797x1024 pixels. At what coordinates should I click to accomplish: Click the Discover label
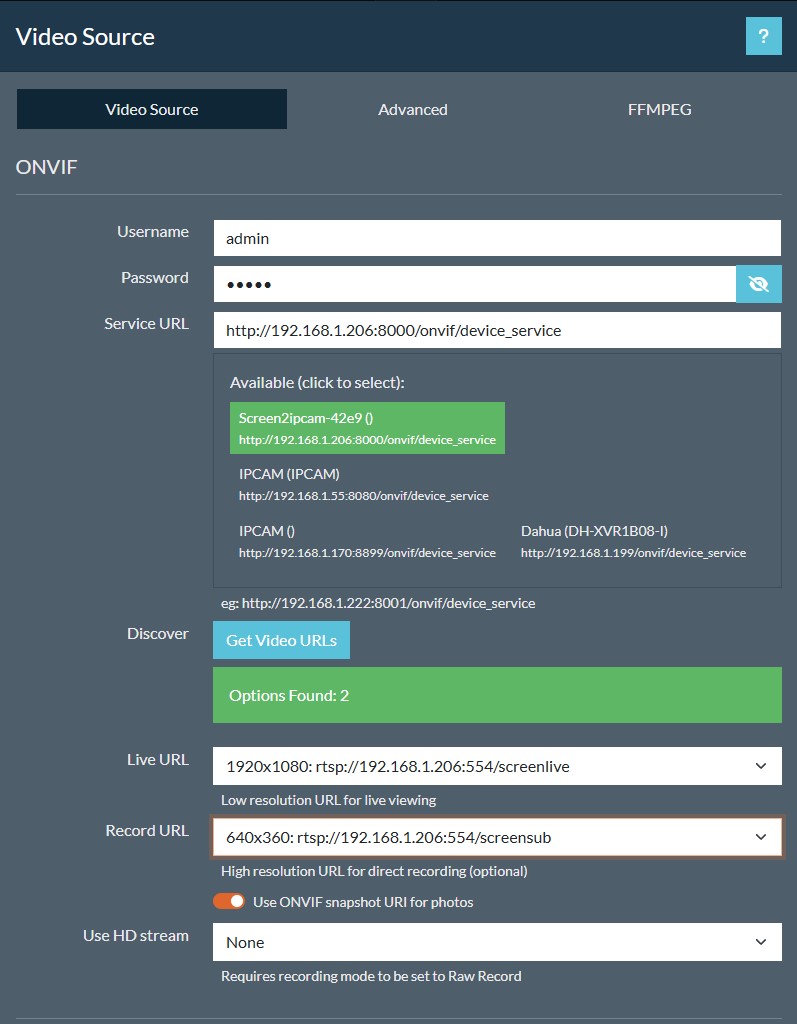pos(157,633)
